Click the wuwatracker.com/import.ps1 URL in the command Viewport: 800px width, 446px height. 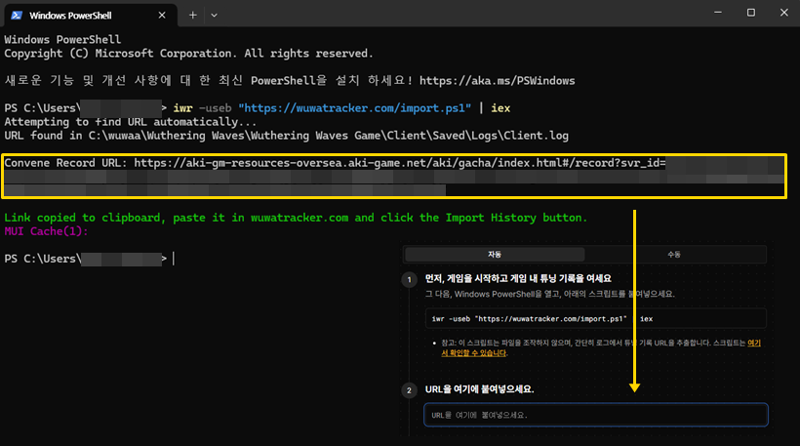[x=355, y=108]
